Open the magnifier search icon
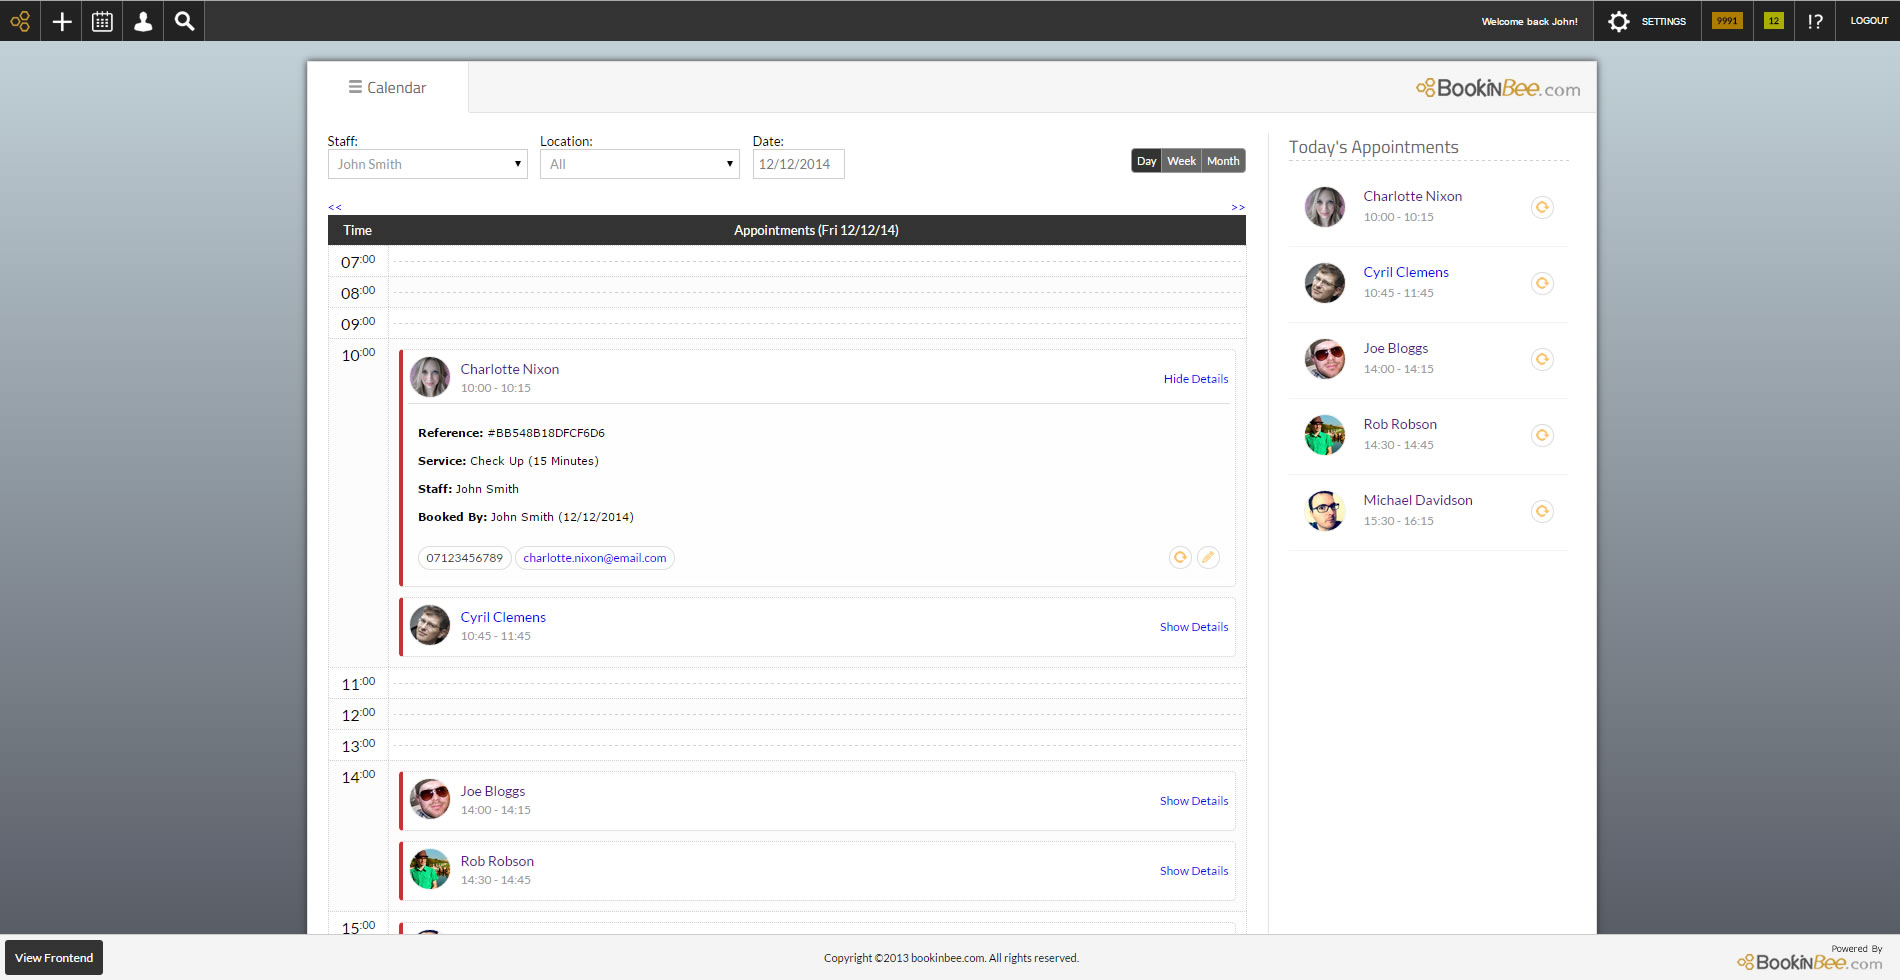 [x=184, y=21]
